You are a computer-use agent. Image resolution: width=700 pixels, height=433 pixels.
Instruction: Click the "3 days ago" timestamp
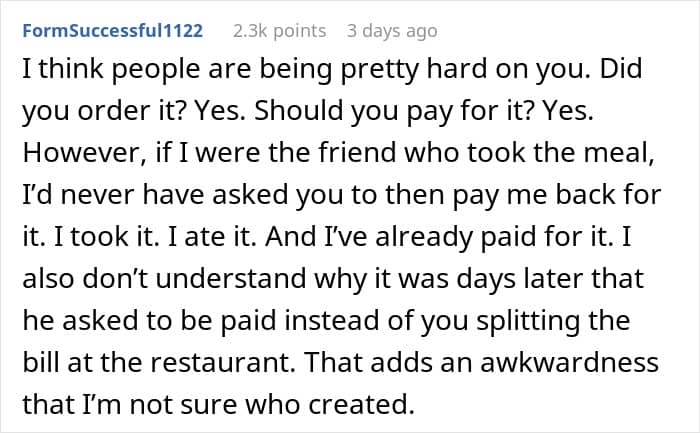(x=391, y=31)
